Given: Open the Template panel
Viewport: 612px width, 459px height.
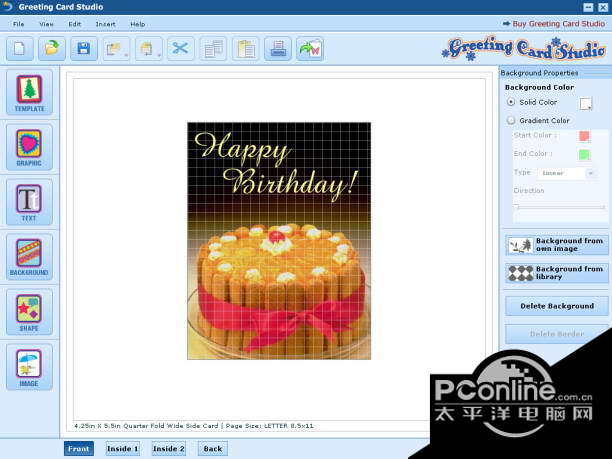Looking at the screenshot, I should point(29,93).
